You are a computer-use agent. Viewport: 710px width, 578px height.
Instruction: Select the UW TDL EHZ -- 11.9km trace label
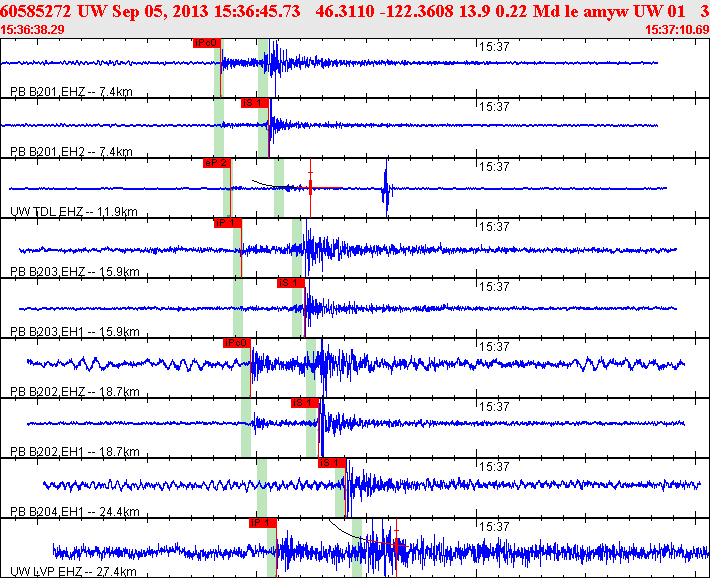[73, 212]
